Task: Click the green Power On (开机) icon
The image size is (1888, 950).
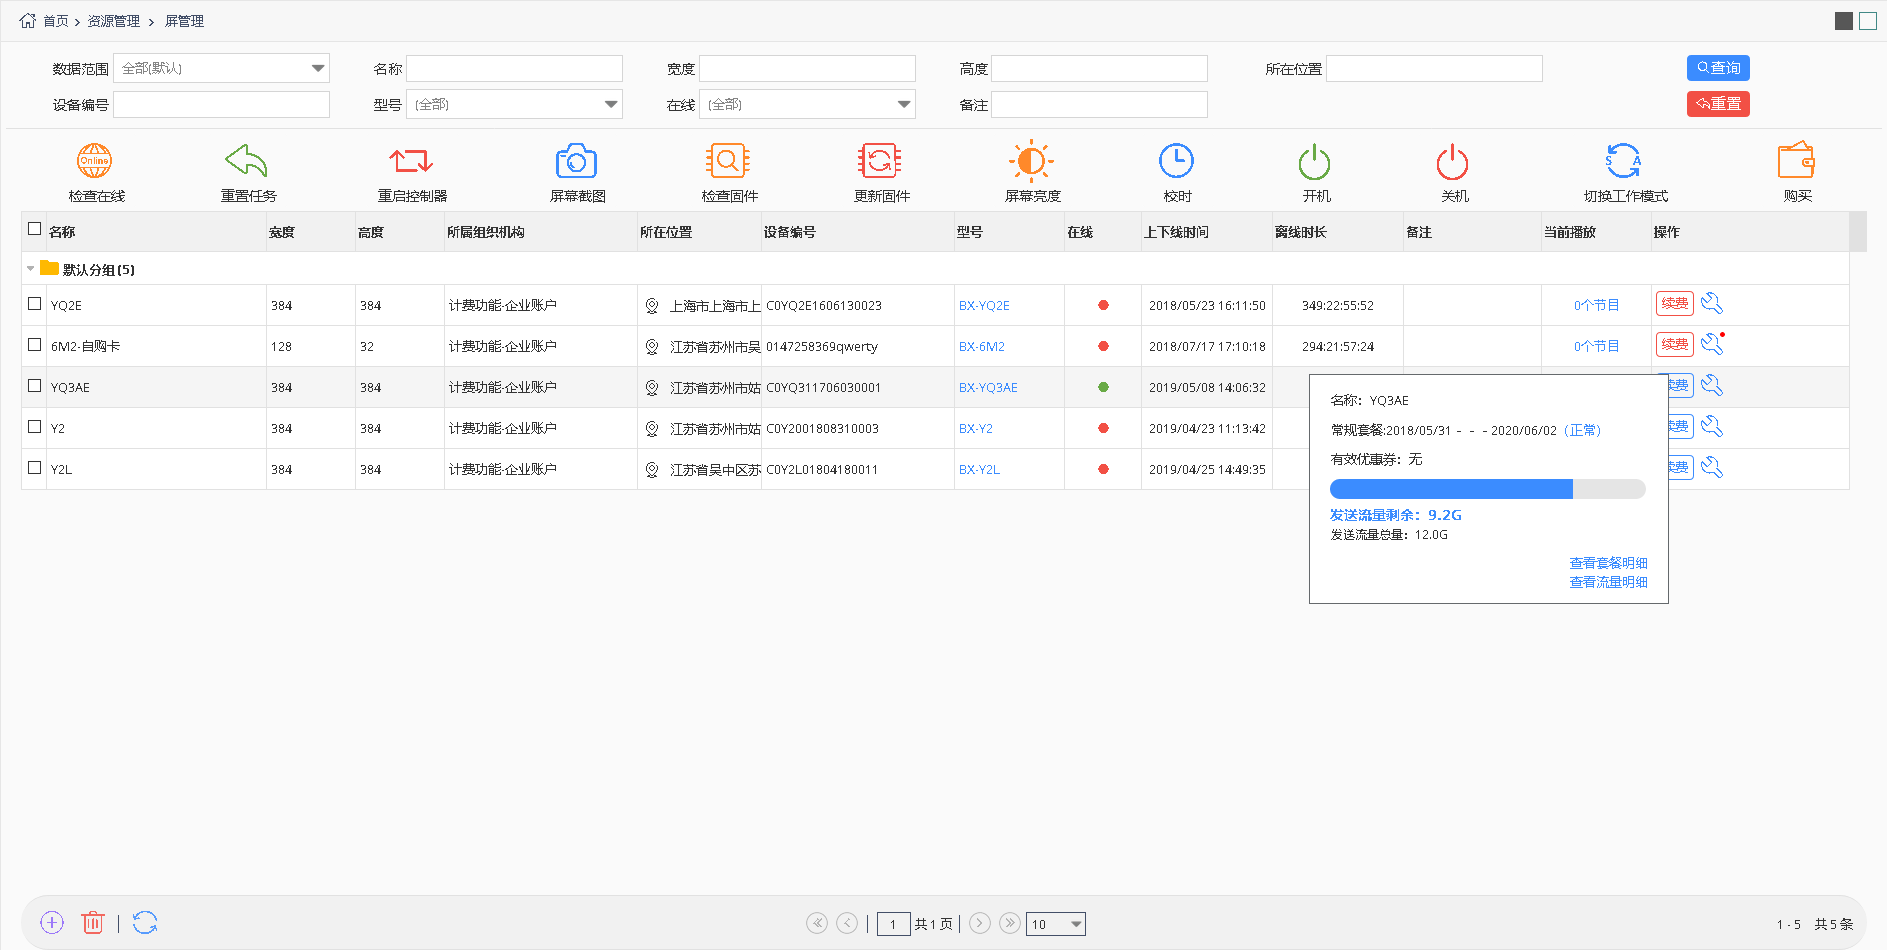Action: click(1314, 160)
